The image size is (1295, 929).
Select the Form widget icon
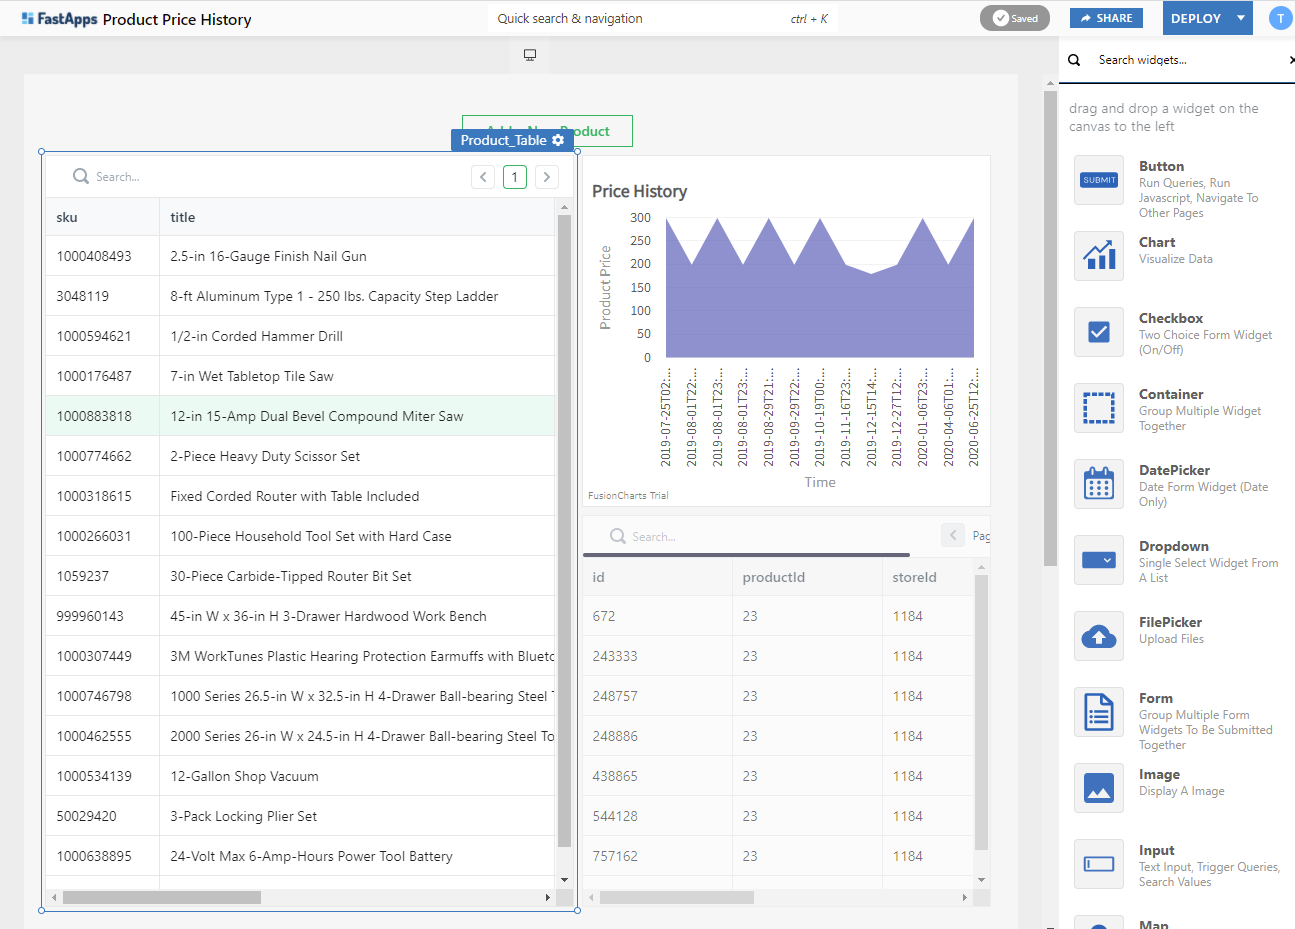[x=1099, y=712]
